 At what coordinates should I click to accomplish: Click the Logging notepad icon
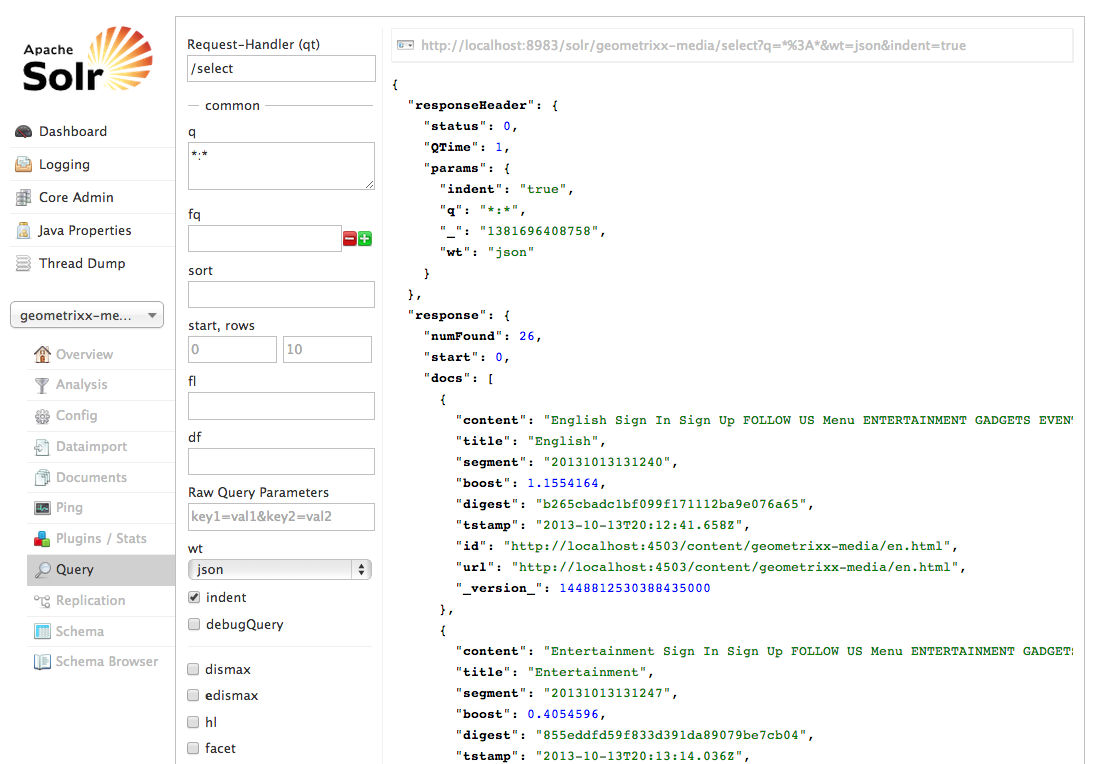coord(24,165)
